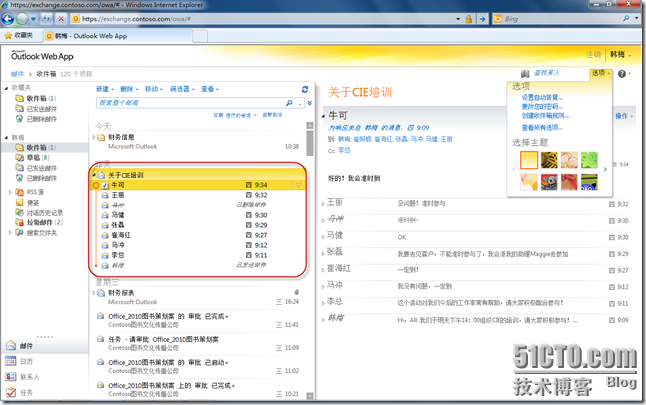
Task: Click the magnifier icon in the mailbox search box
Action: pos(289,103)
